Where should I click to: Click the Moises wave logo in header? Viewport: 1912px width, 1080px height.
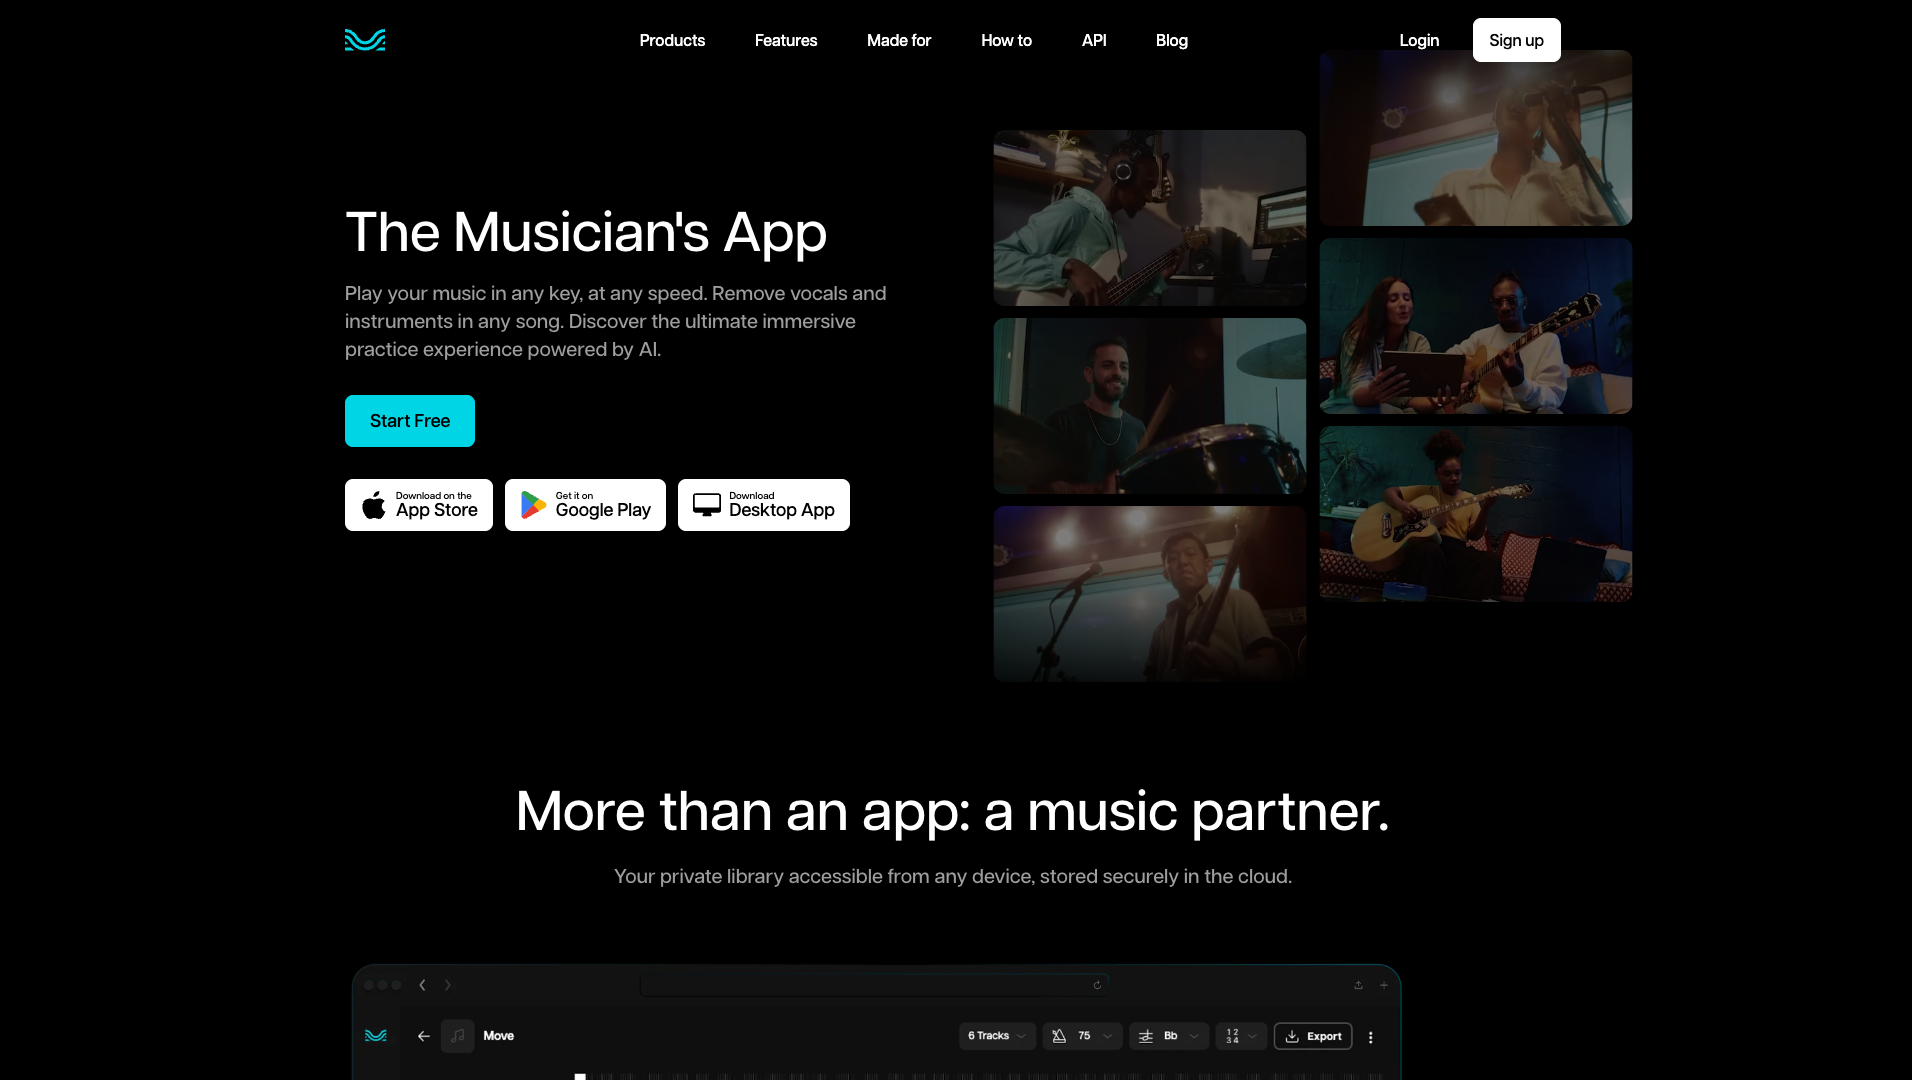pyautogui.click(x=365, y=40)
